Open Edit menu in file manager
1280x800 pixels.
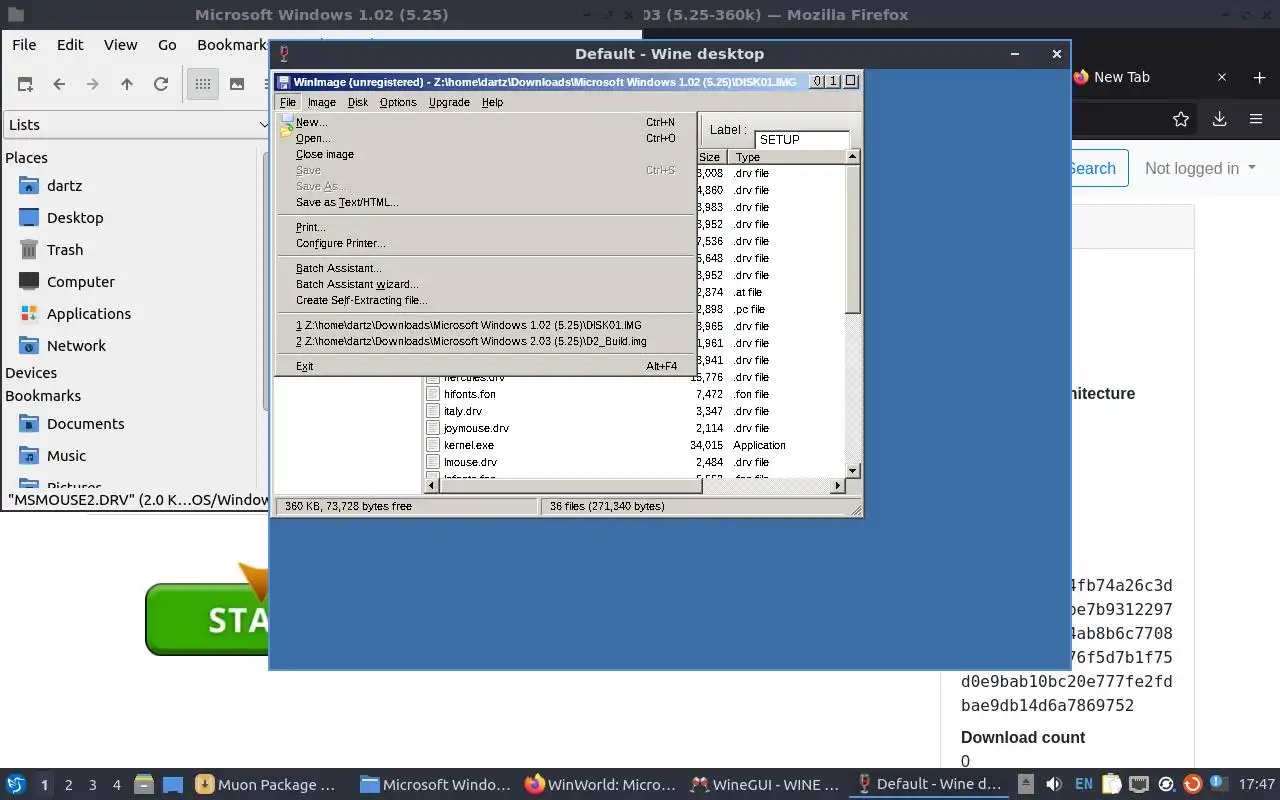click(x=70, y=45)
